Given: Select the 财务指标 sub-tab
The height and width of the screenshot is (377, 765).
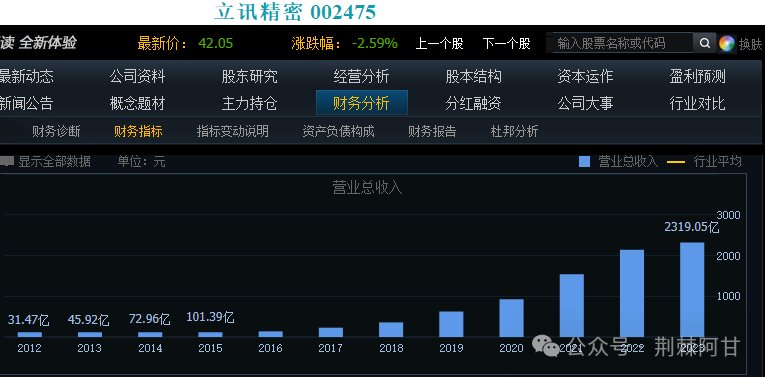Looking at the screenshot, I should pos(138,131).
